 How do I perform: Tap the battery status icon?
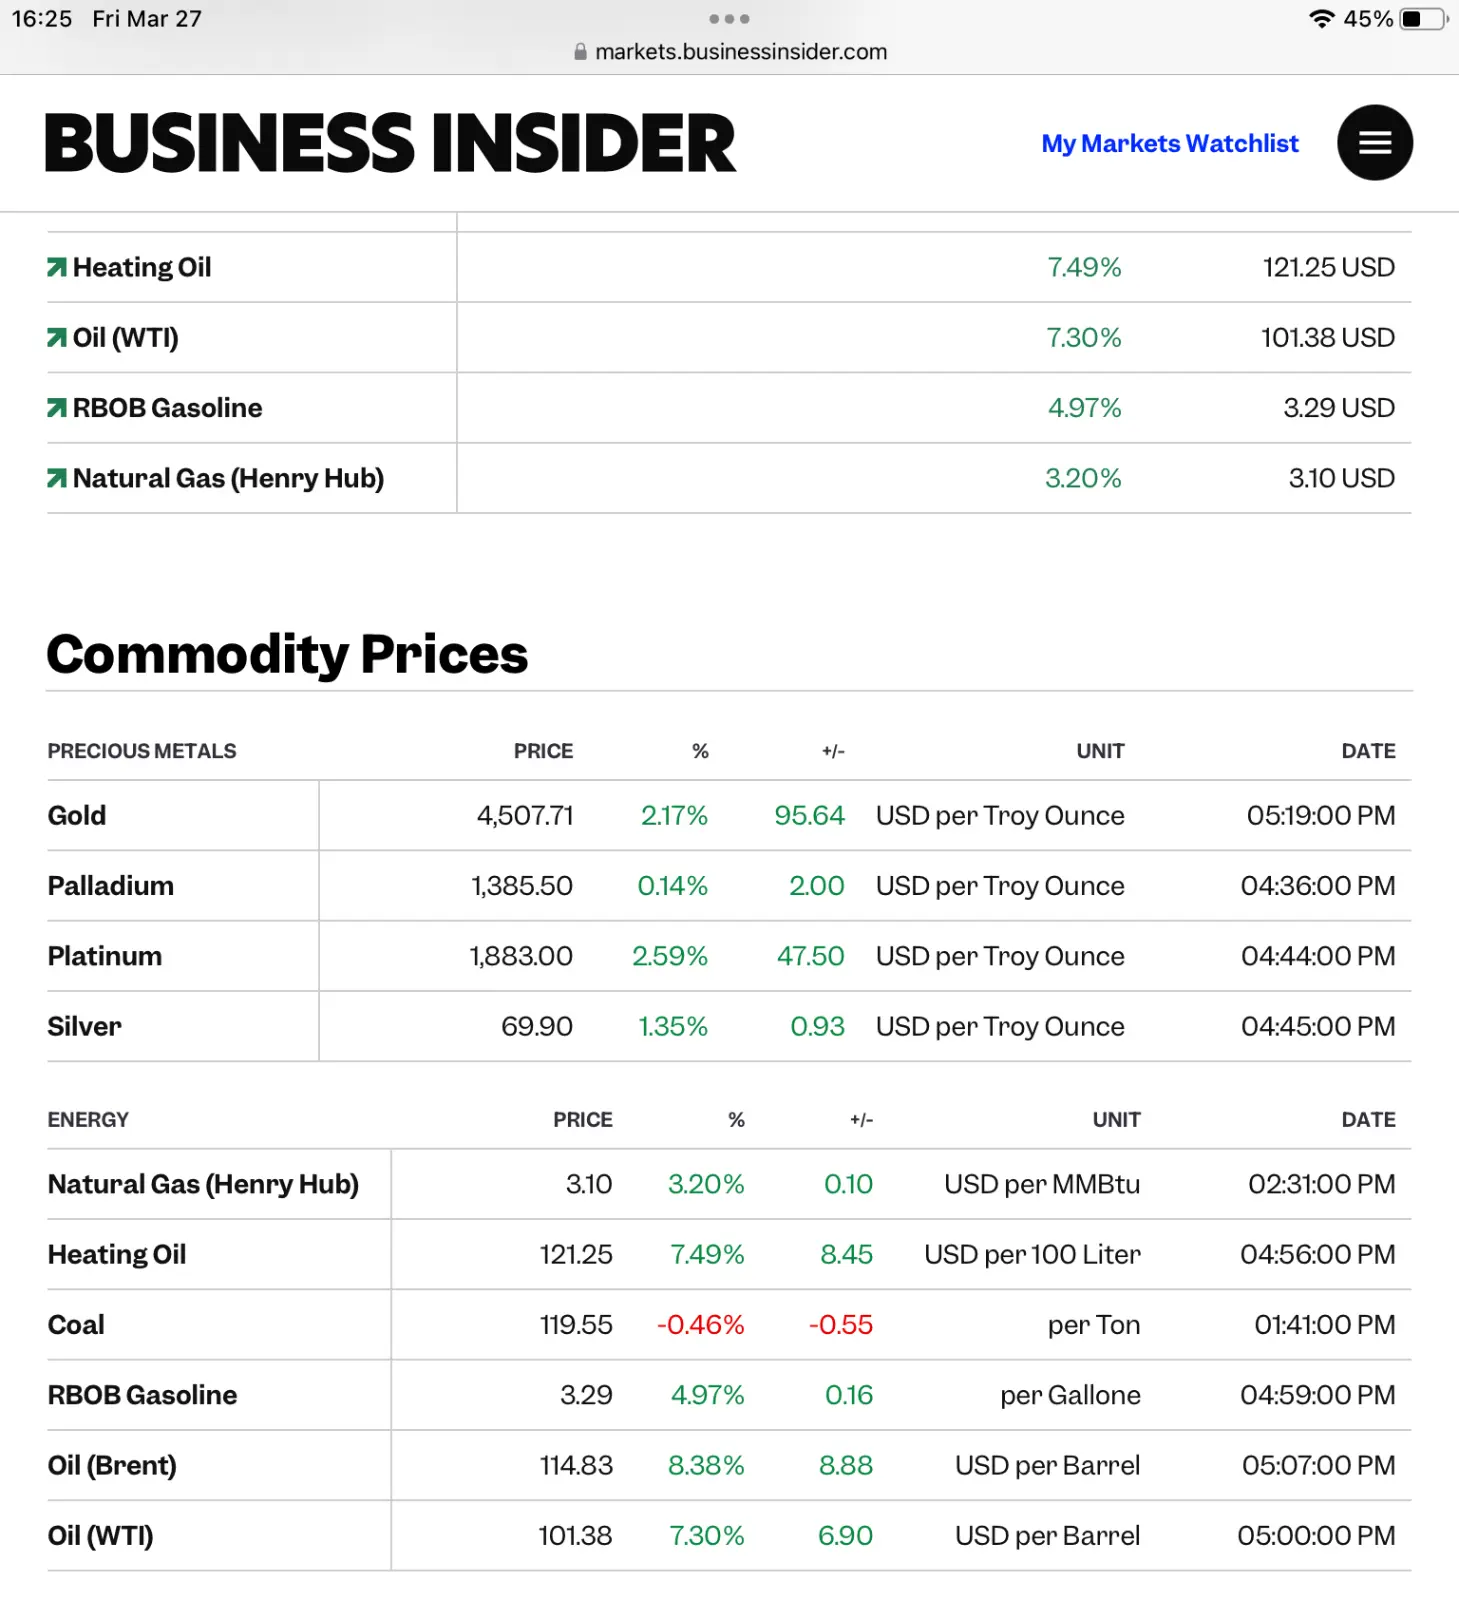click(x=1425, y=19)
